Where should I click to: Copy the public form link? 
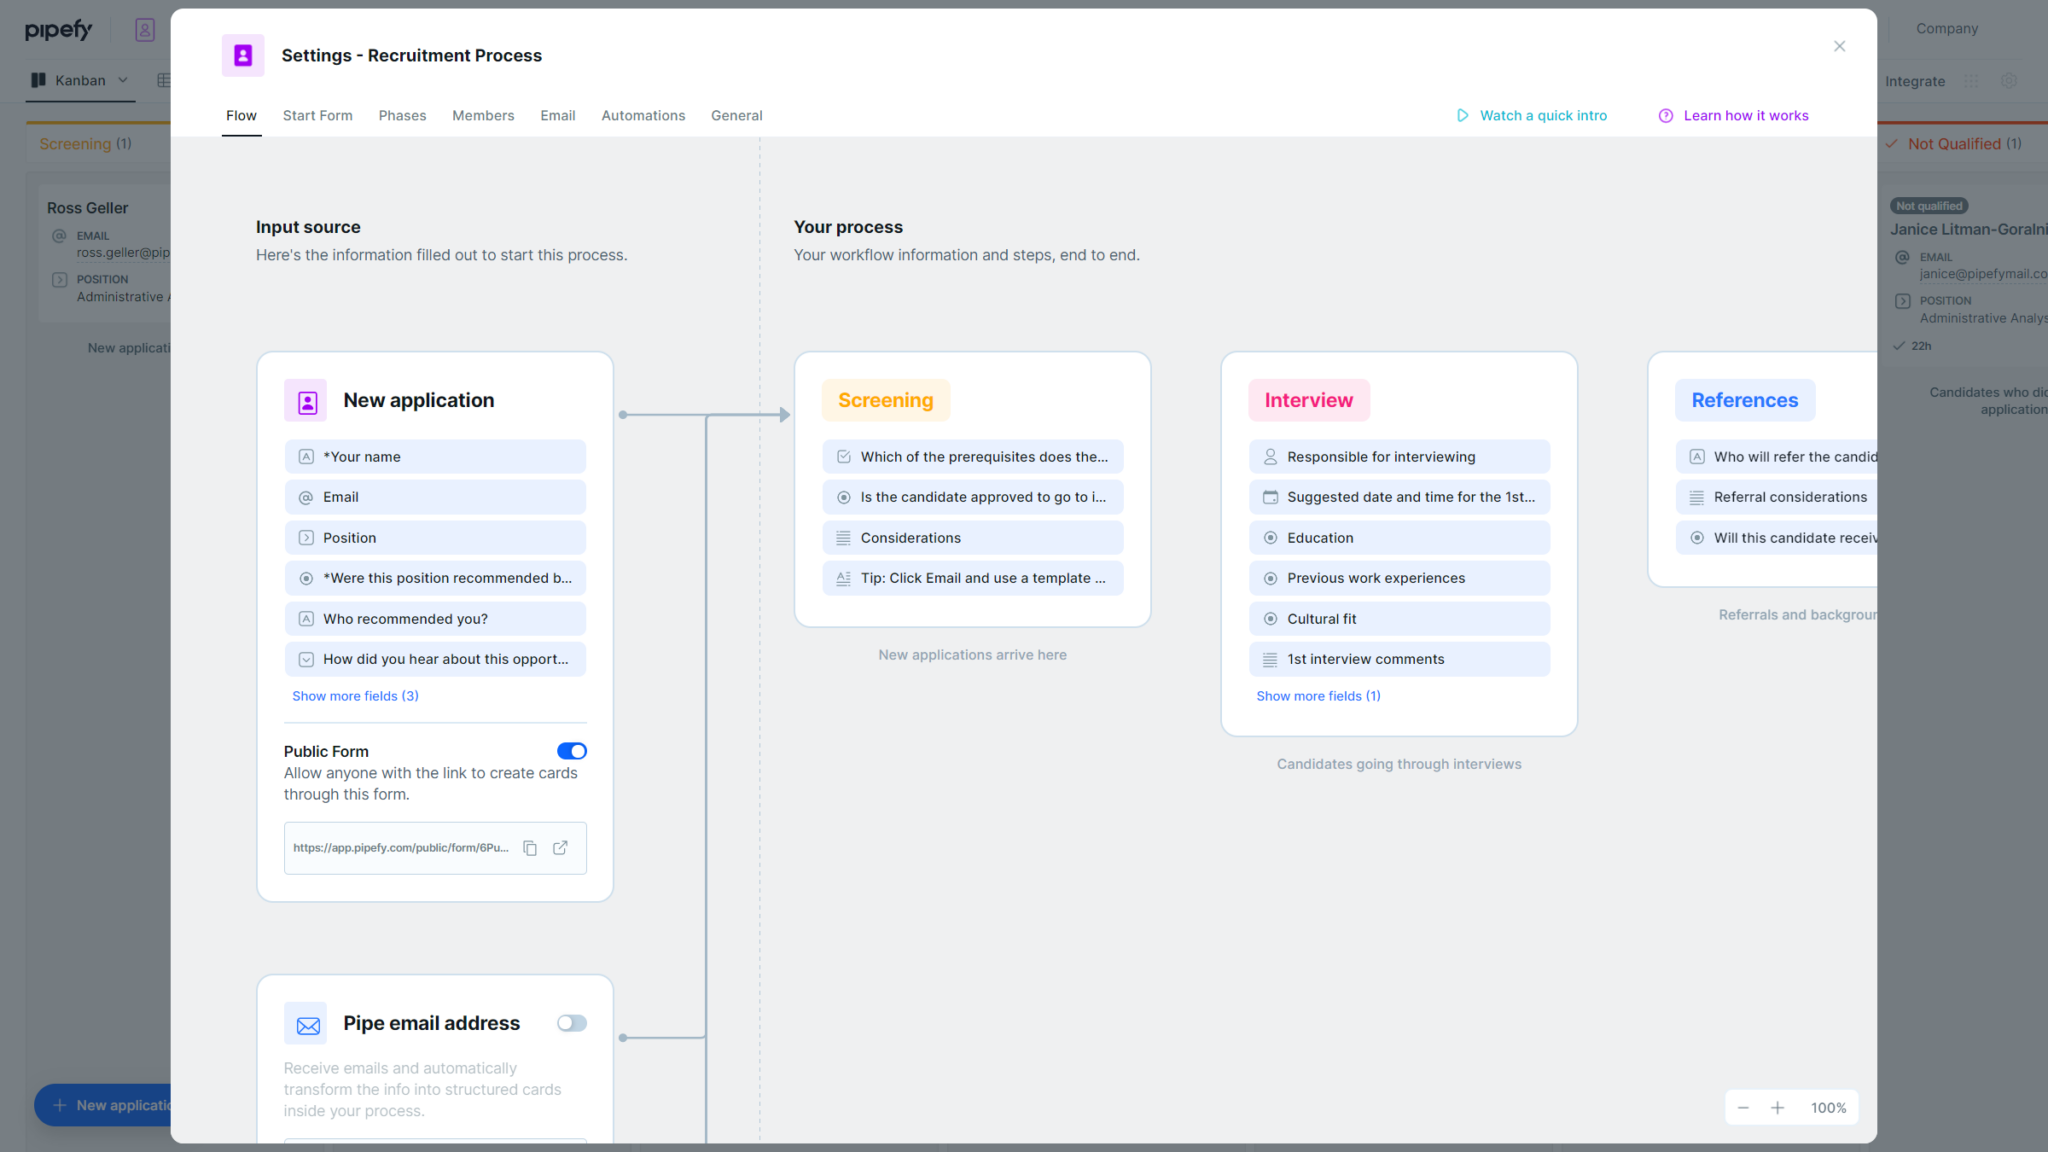click(530, 847)
